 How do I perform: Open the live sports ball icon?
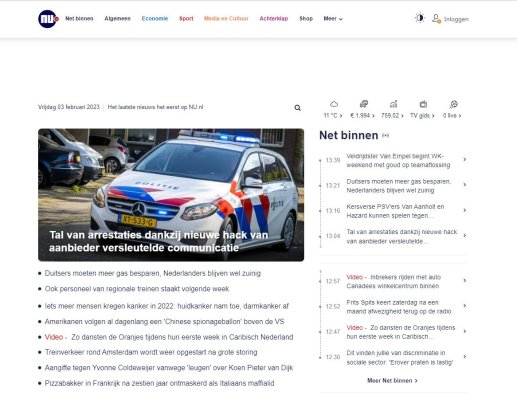click(453, 104)
